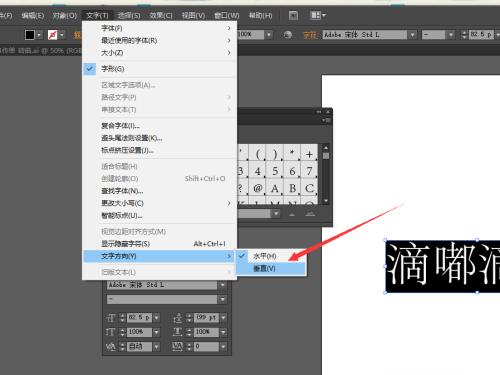This screenshot has width=500, height=375.
Task: Click the highlighted 文字方向(Y) submenu item
Action: (x=159, y=256)
